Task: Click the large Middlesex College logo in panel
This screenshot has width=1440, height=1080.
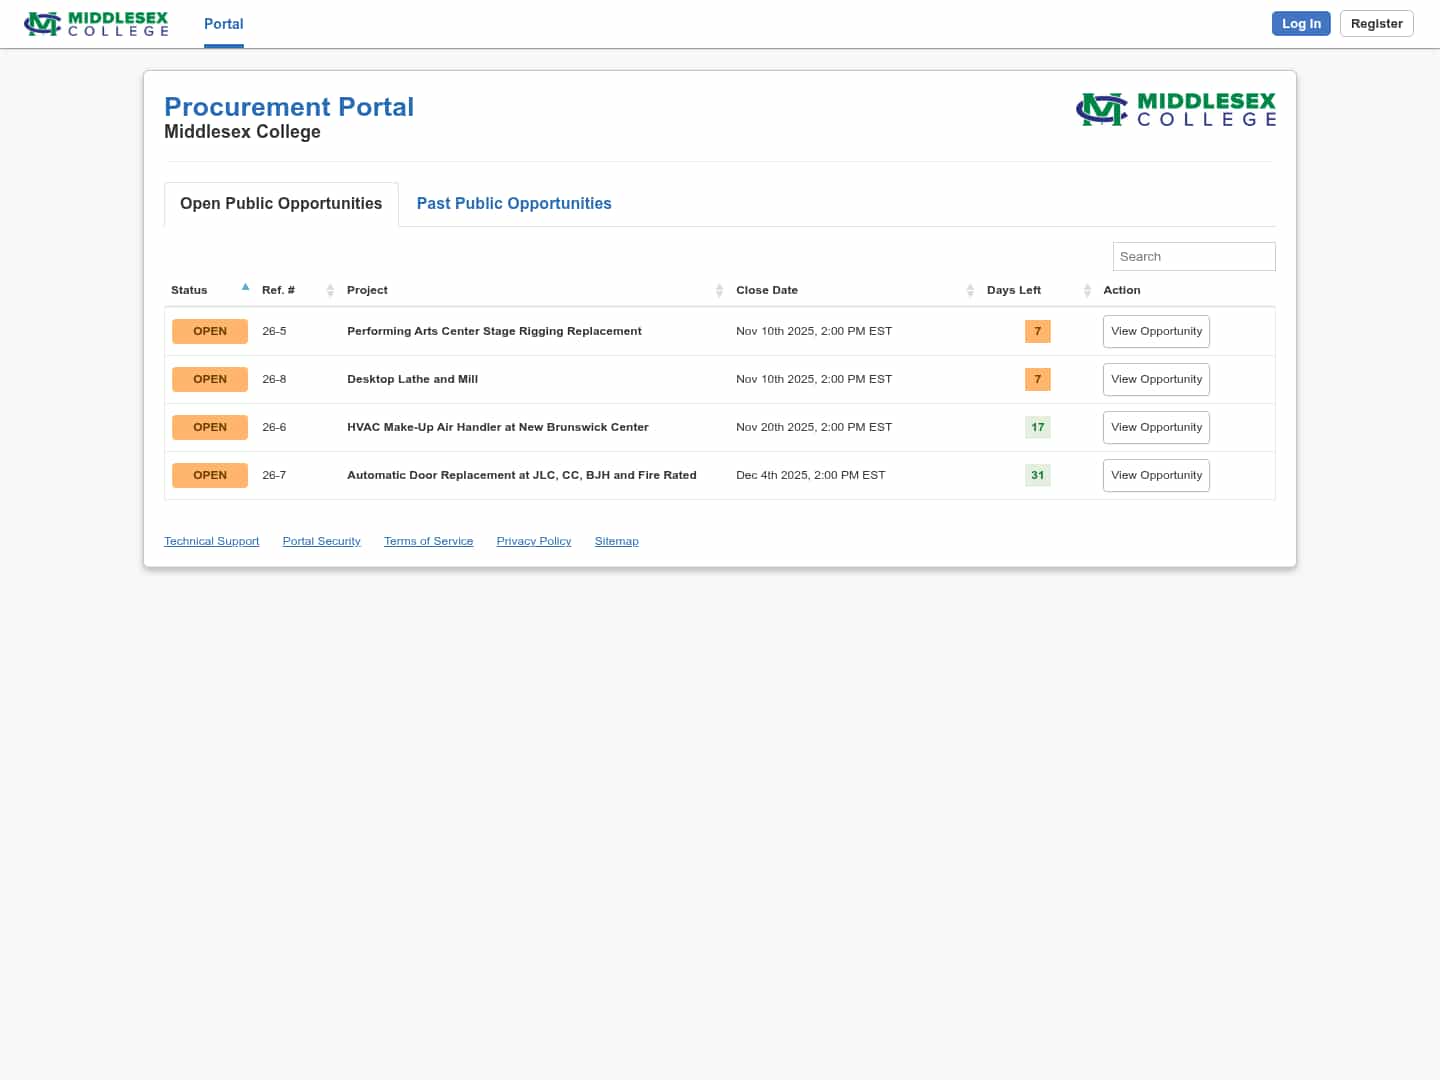Action: (1175, 109)
